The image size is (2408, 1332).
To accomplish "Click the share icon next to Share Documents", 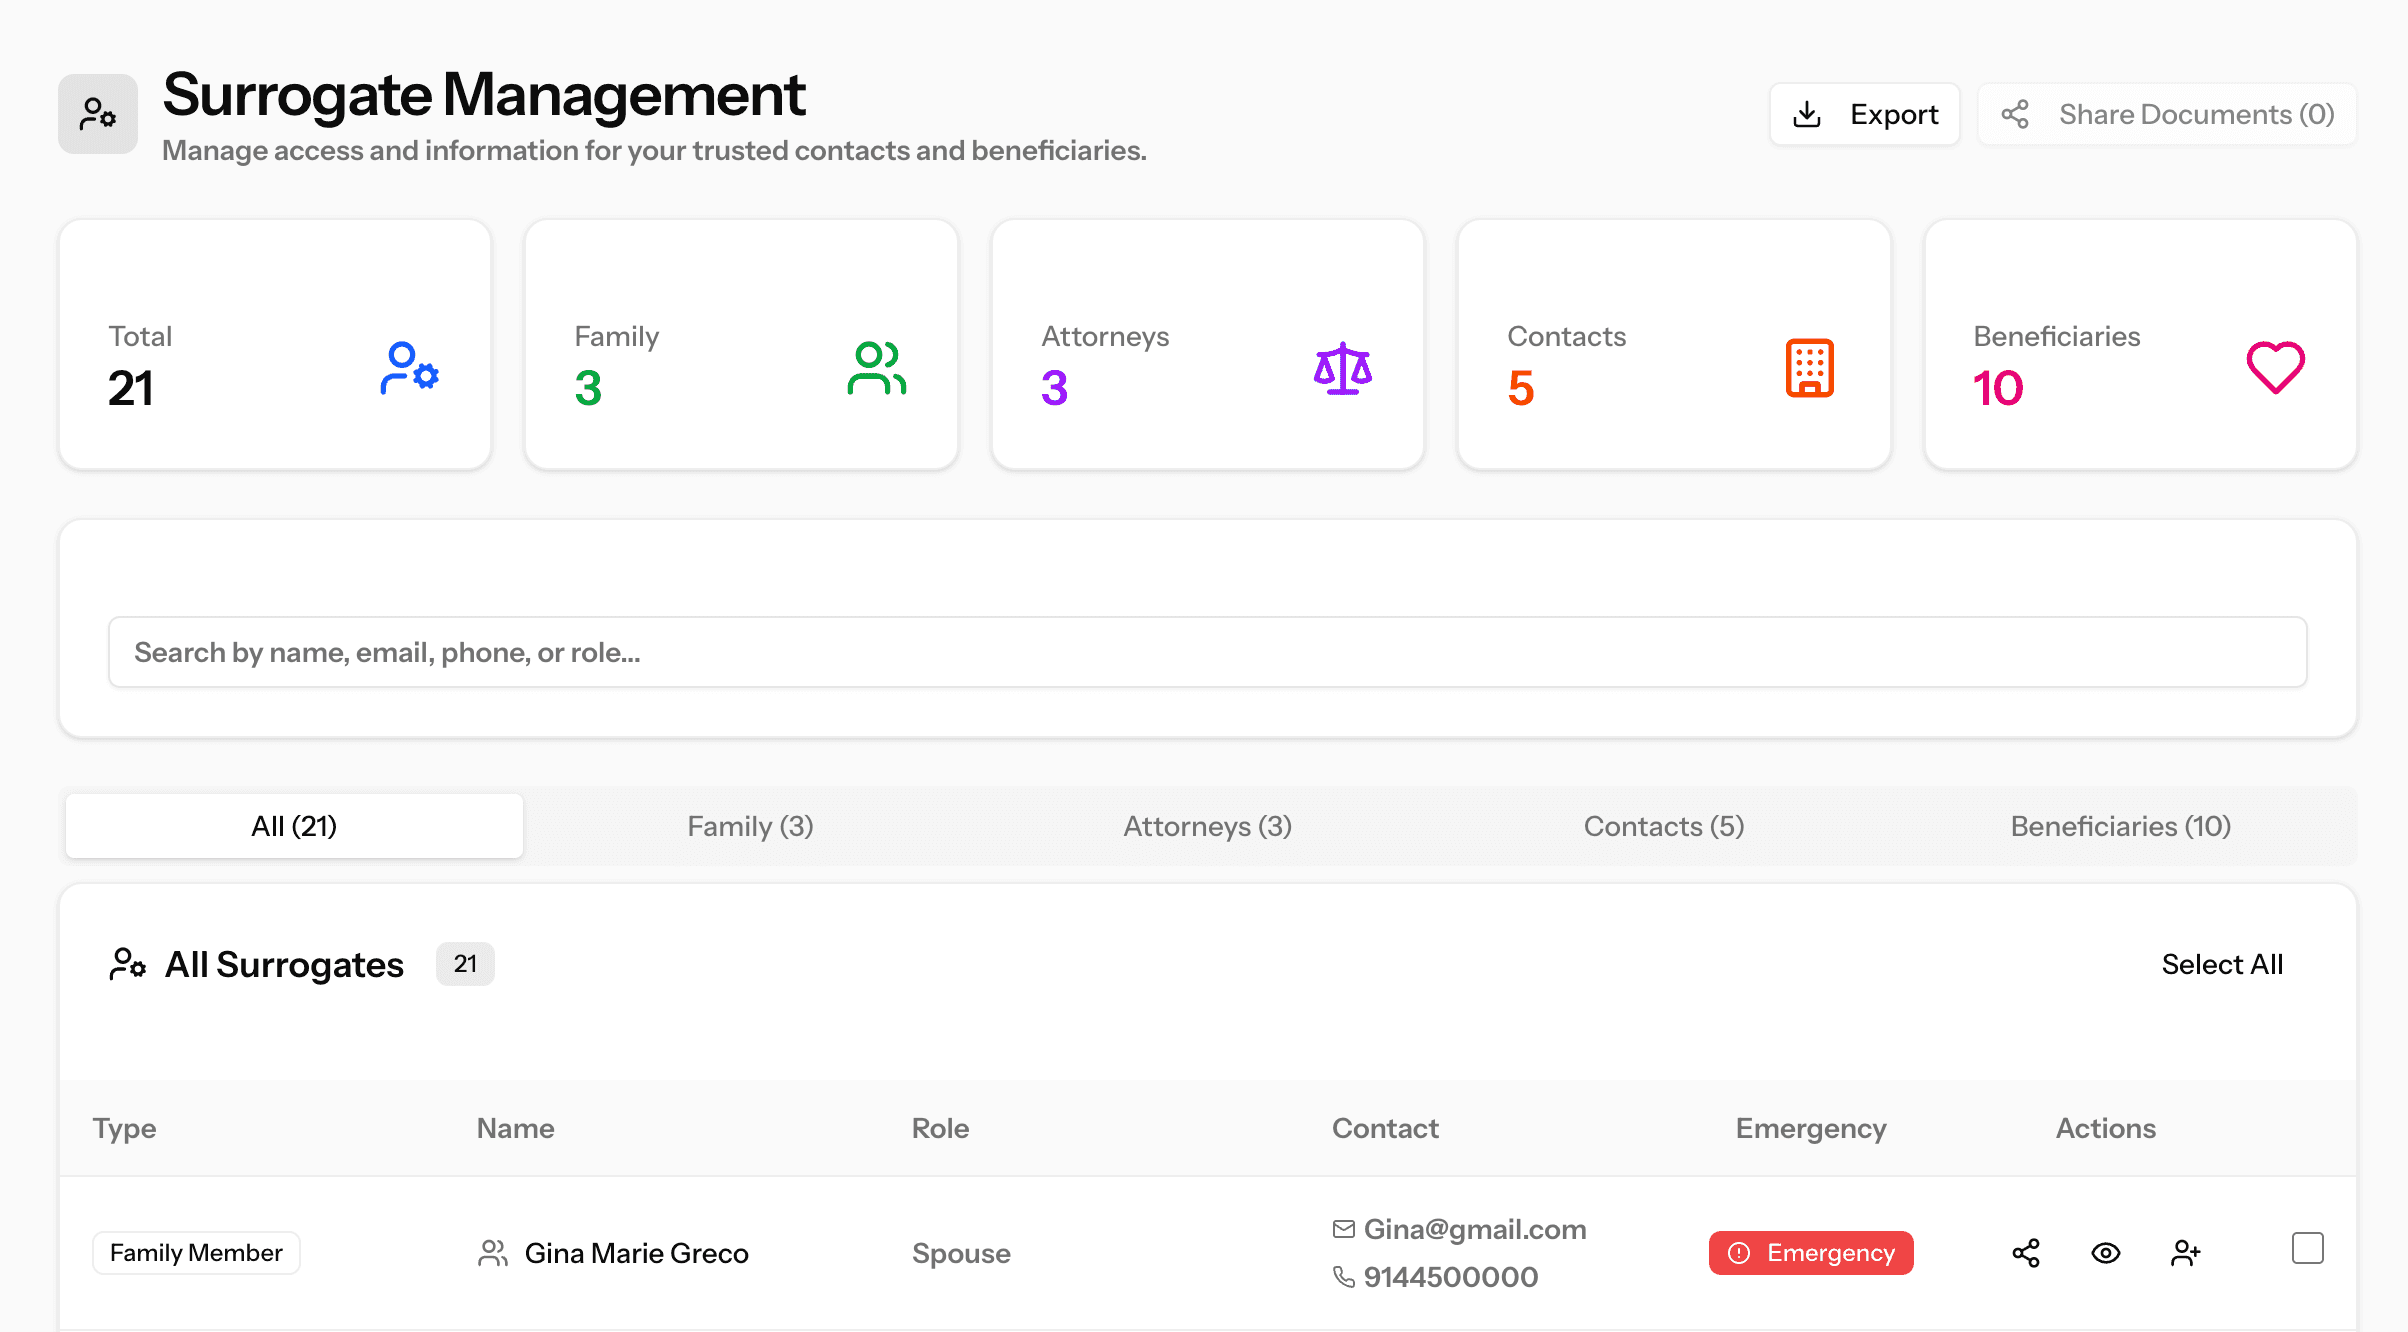I will click(x=2016, y=113).
